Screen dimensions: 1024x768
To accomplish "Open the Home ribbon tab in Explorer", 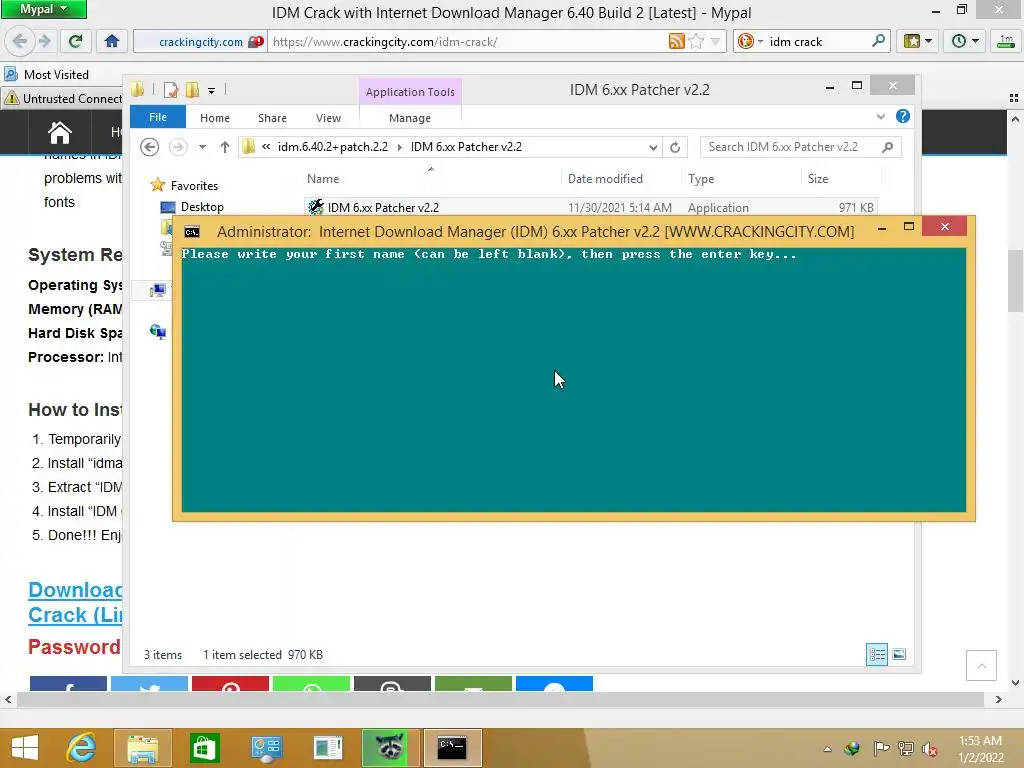I will coord(215,118).
